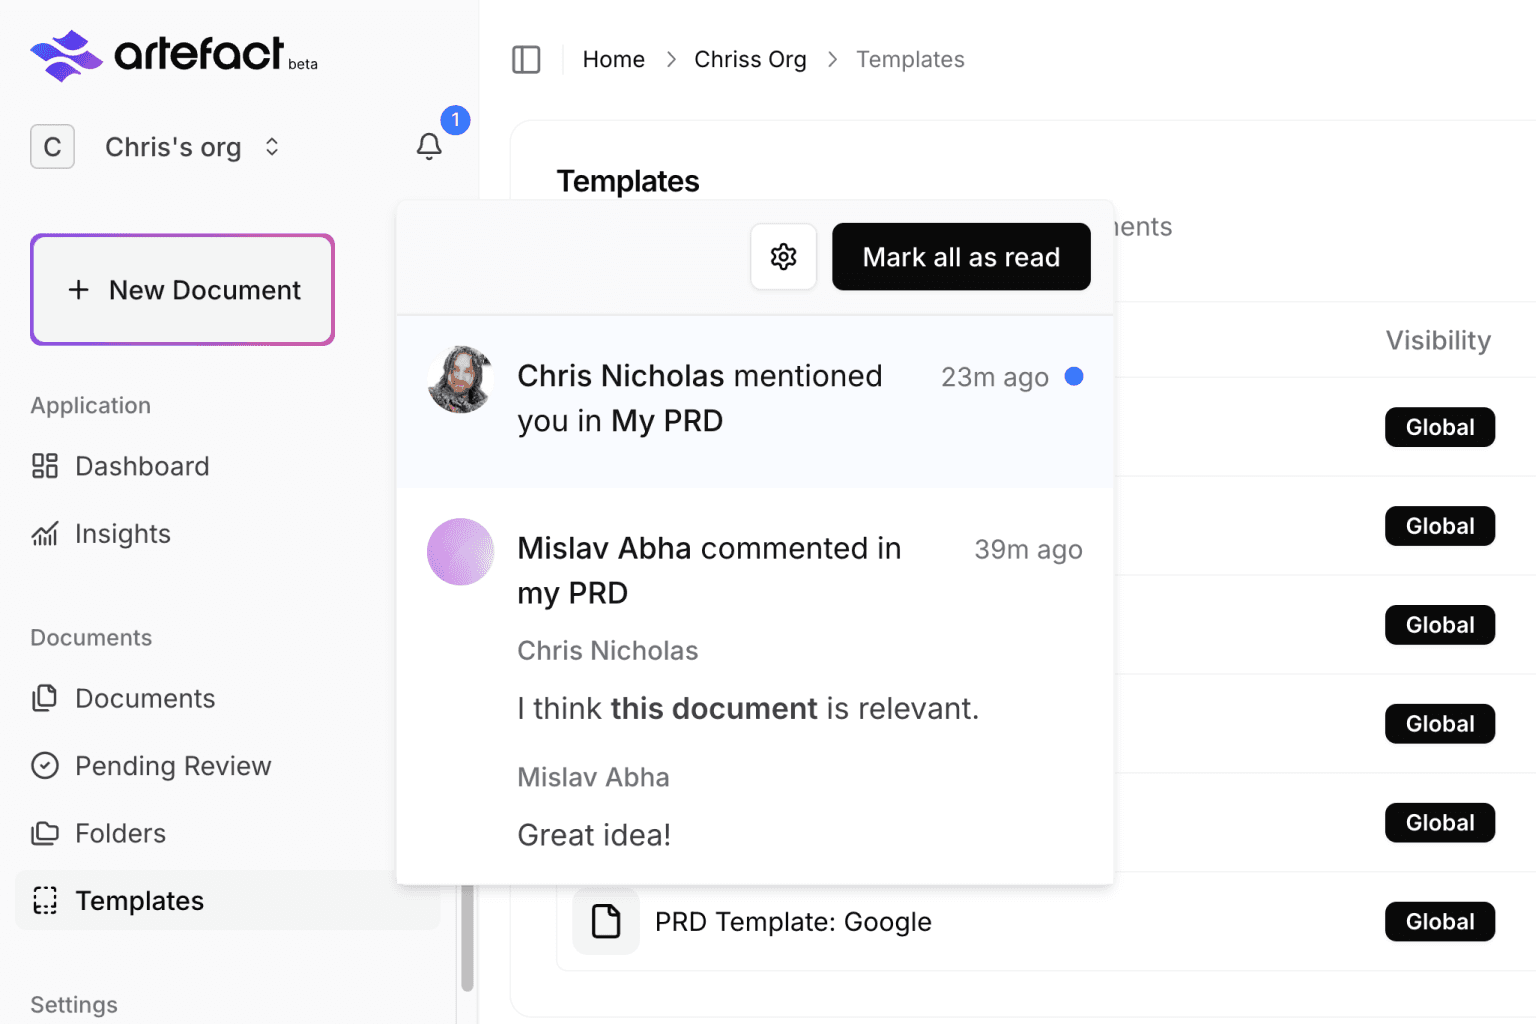The height and width of the screenshot is (1024, 1536).
Task: Toggle the sidebar panel icon
Action: (x=526, y=60)
